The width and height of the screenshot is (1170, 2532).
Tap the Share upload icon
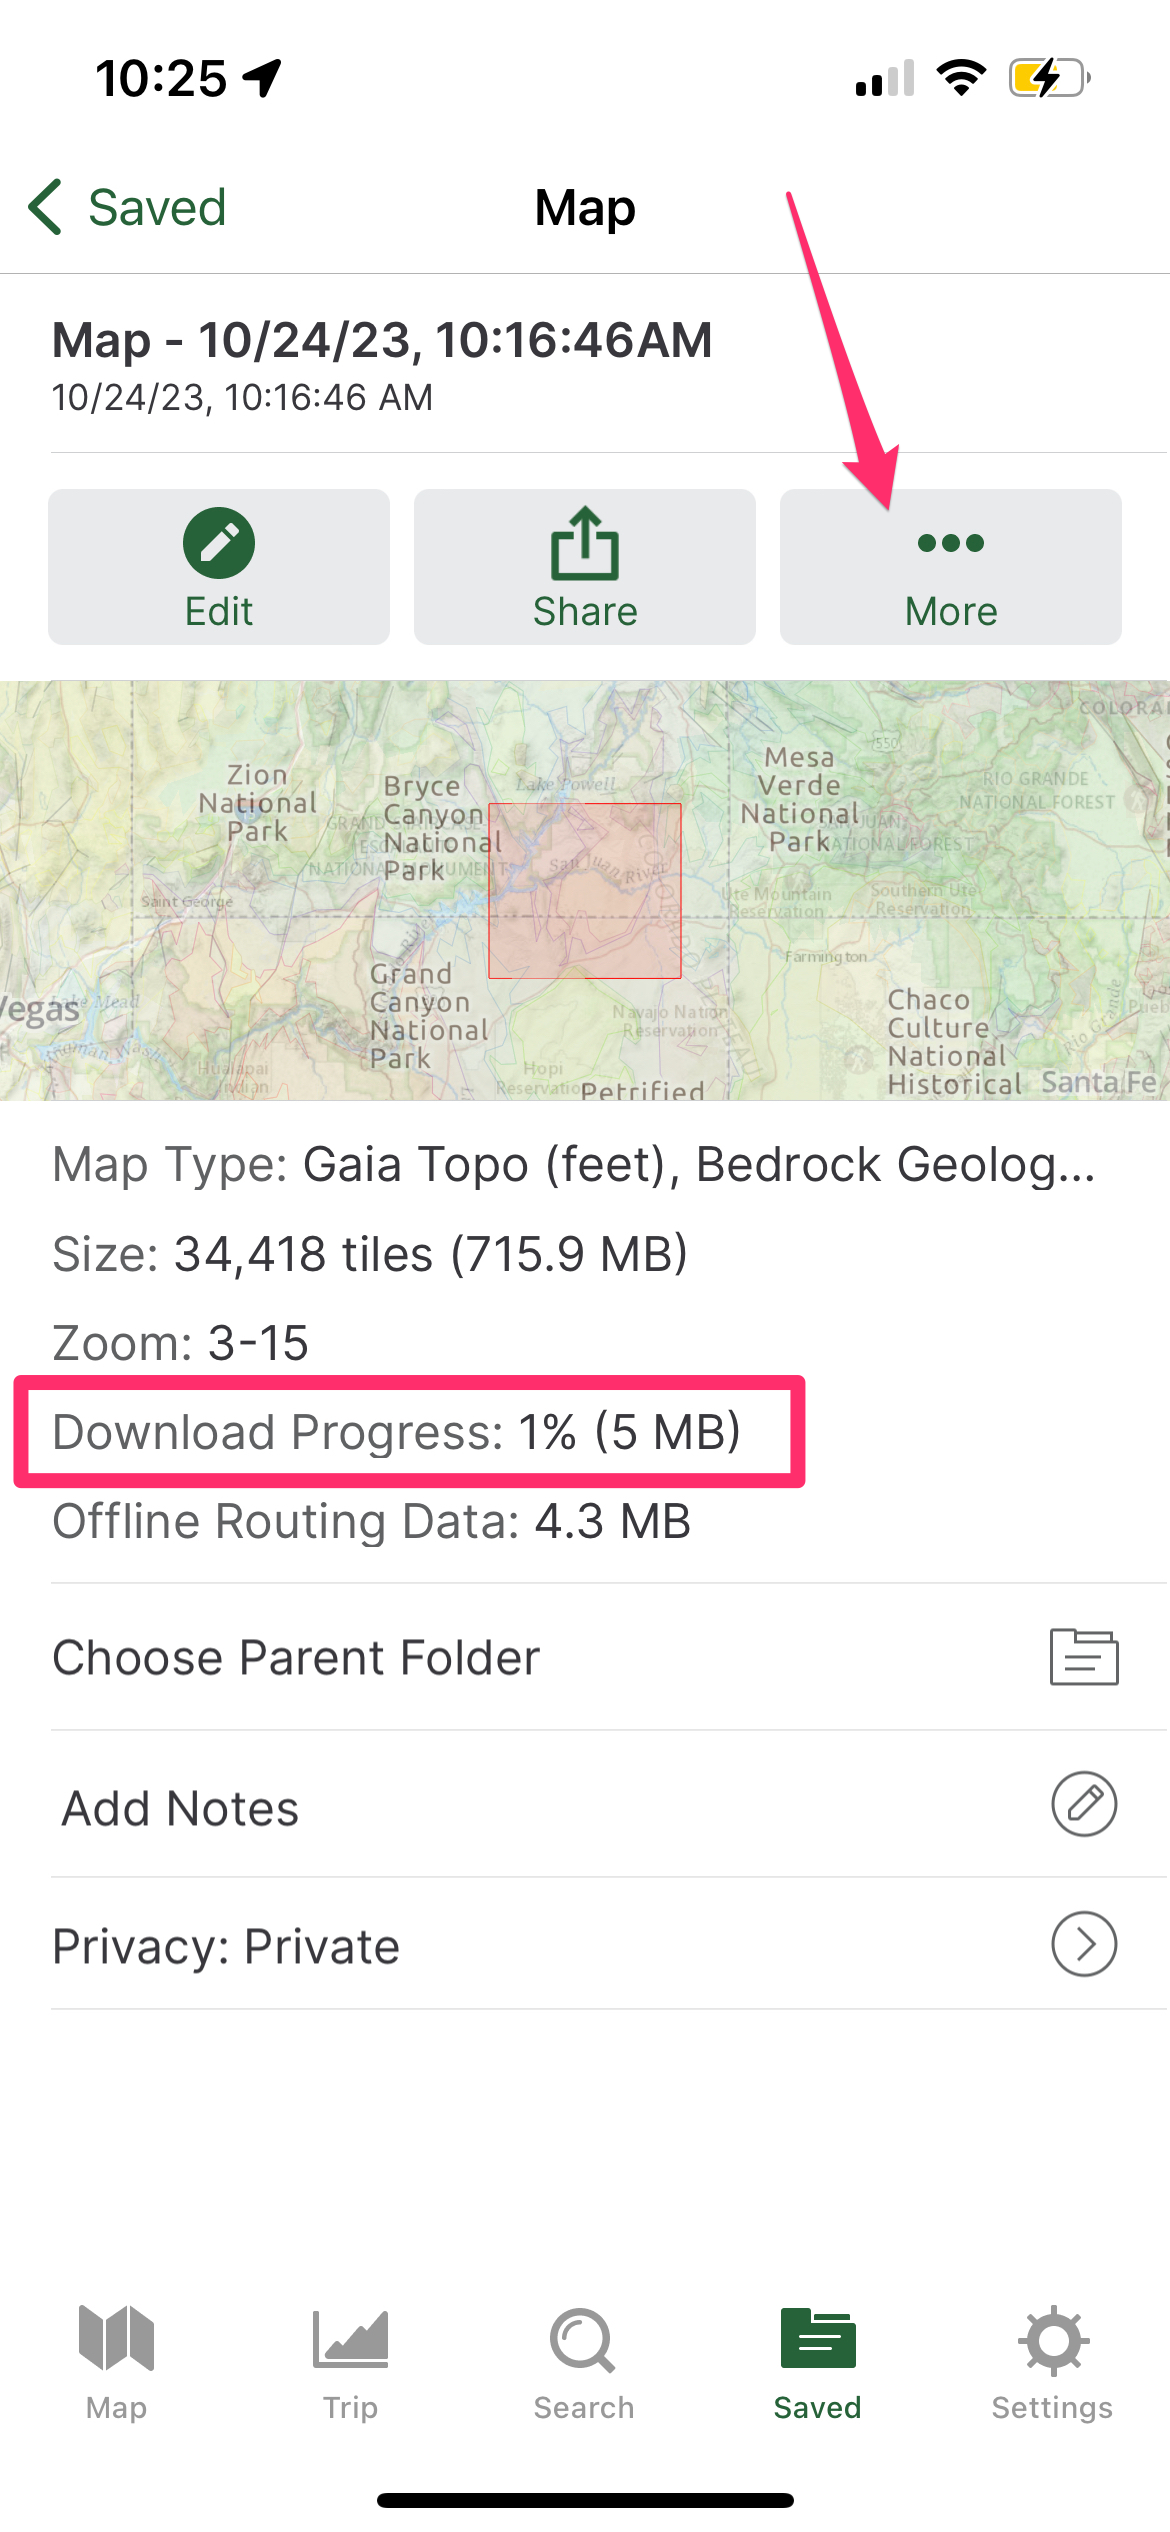pos(585,543)
